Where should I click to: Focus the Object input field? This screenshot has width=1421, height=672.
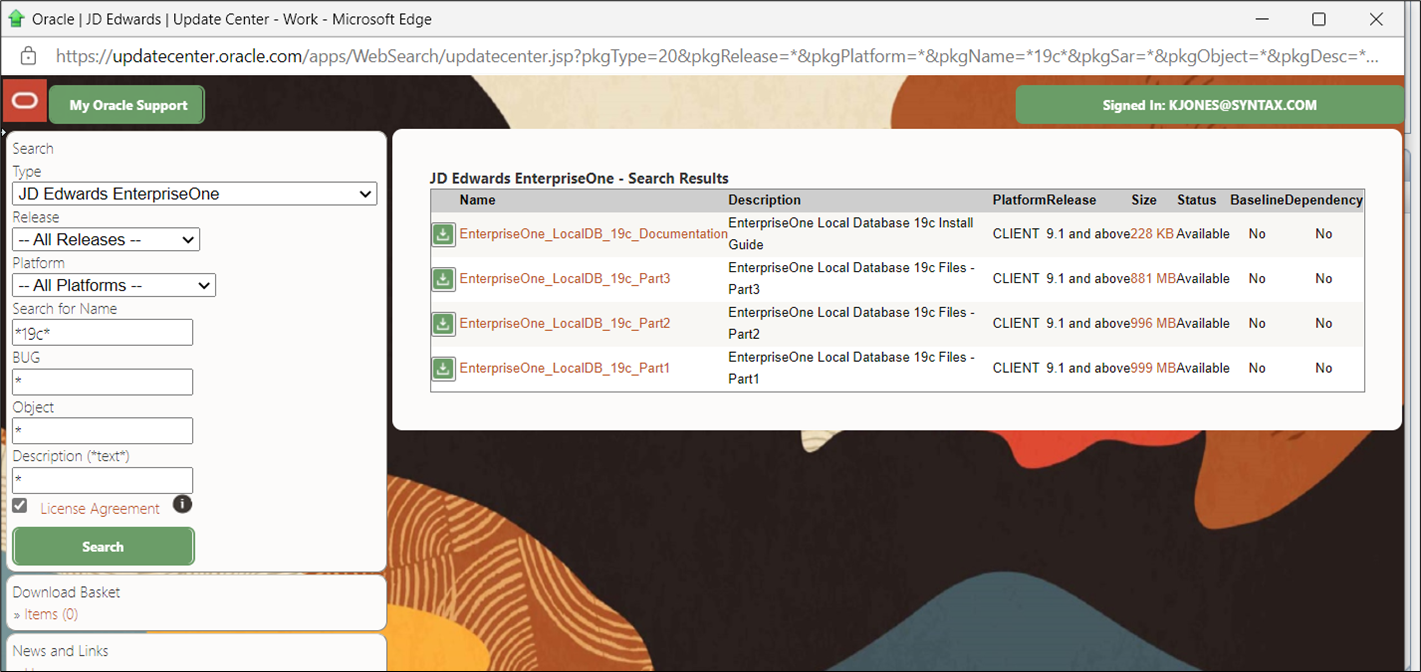tap(102, 431)
